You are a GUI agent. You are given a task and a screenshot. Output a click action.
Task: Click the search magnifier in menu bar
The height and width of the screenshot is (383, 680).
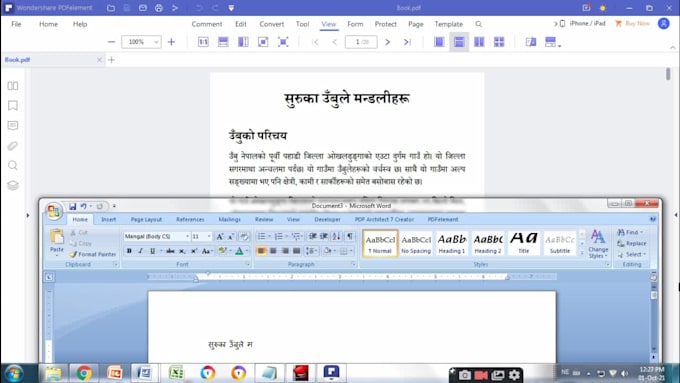point(478,24)
